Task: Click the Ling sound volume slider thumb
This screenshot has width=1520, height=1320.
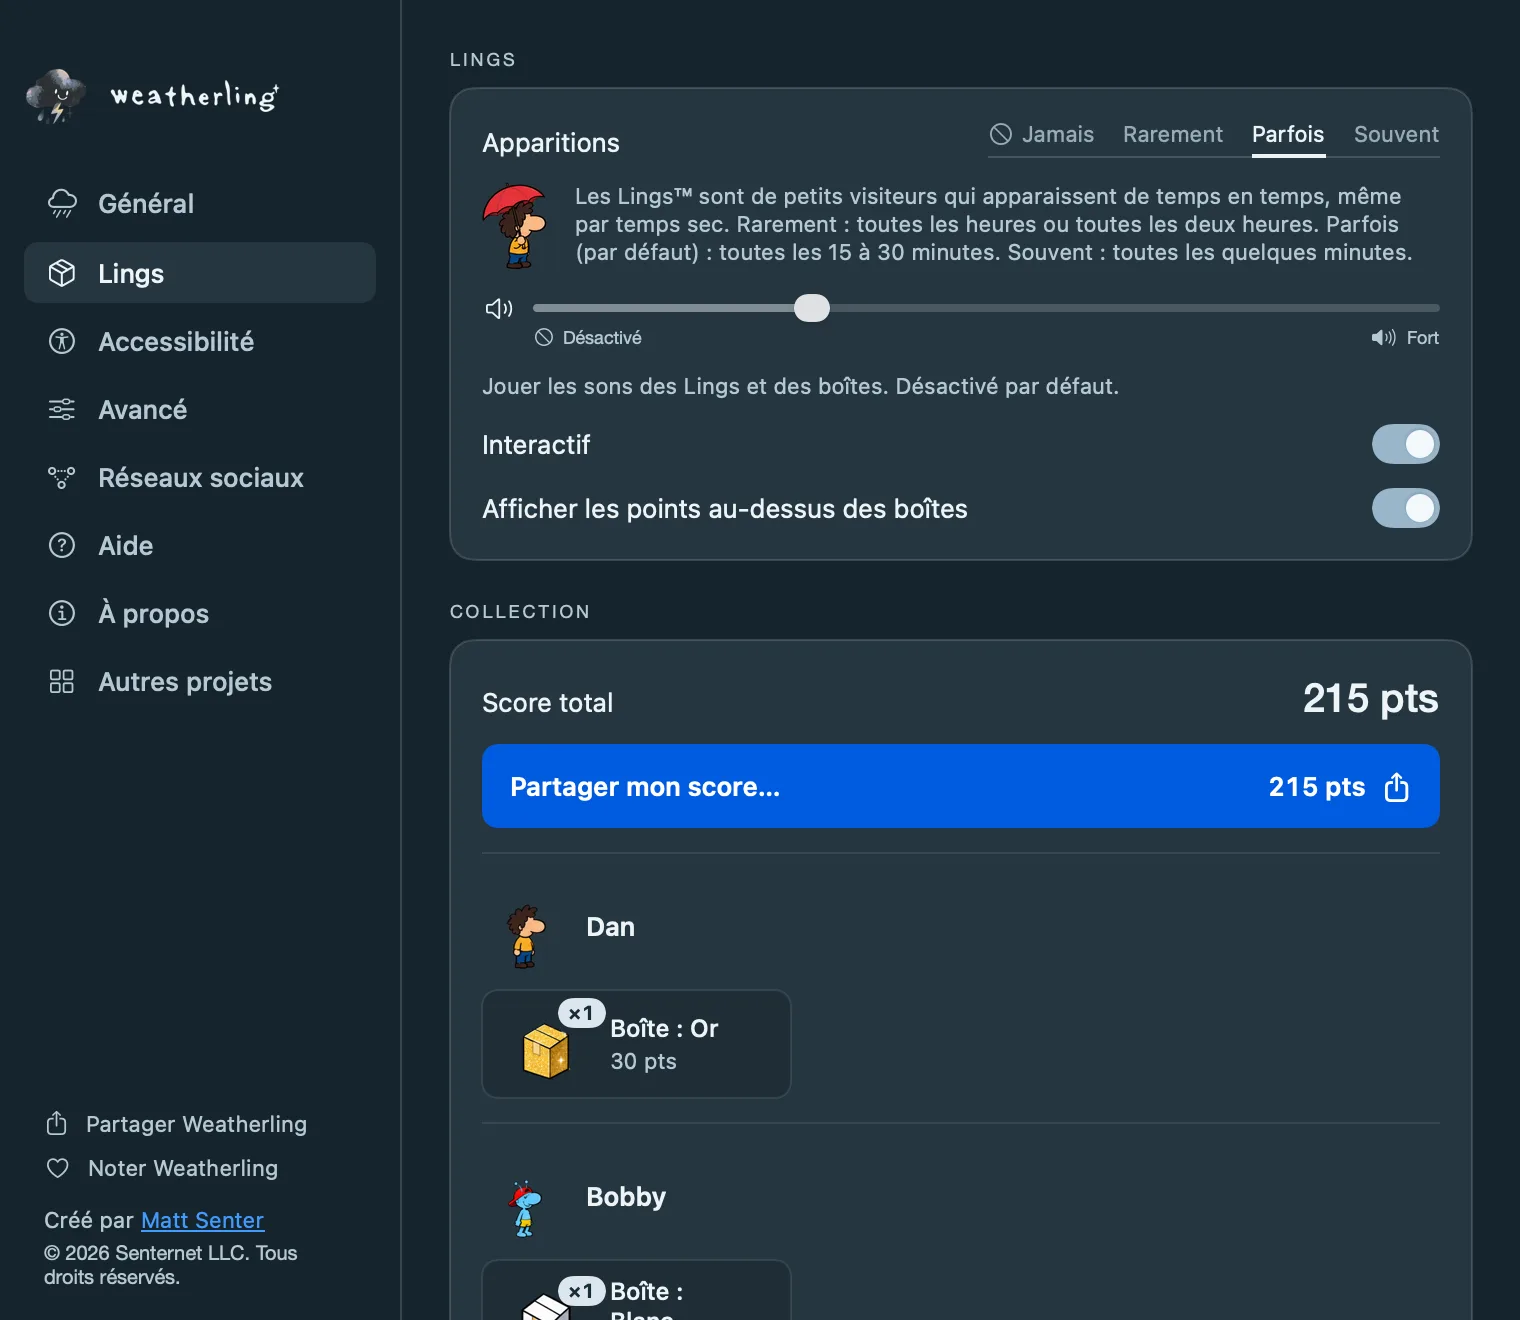Action: coord(812,308)
